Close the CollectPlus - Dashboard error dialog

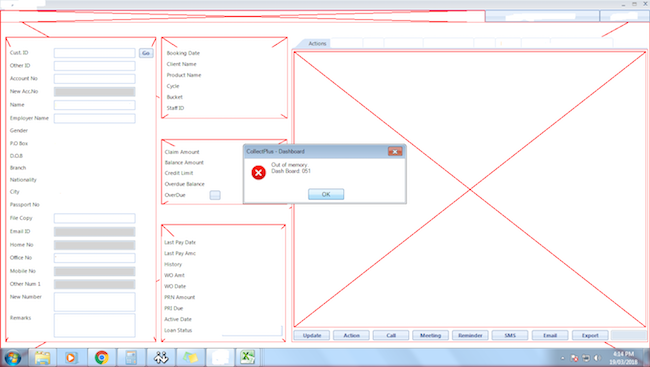(x=395, y=151)
